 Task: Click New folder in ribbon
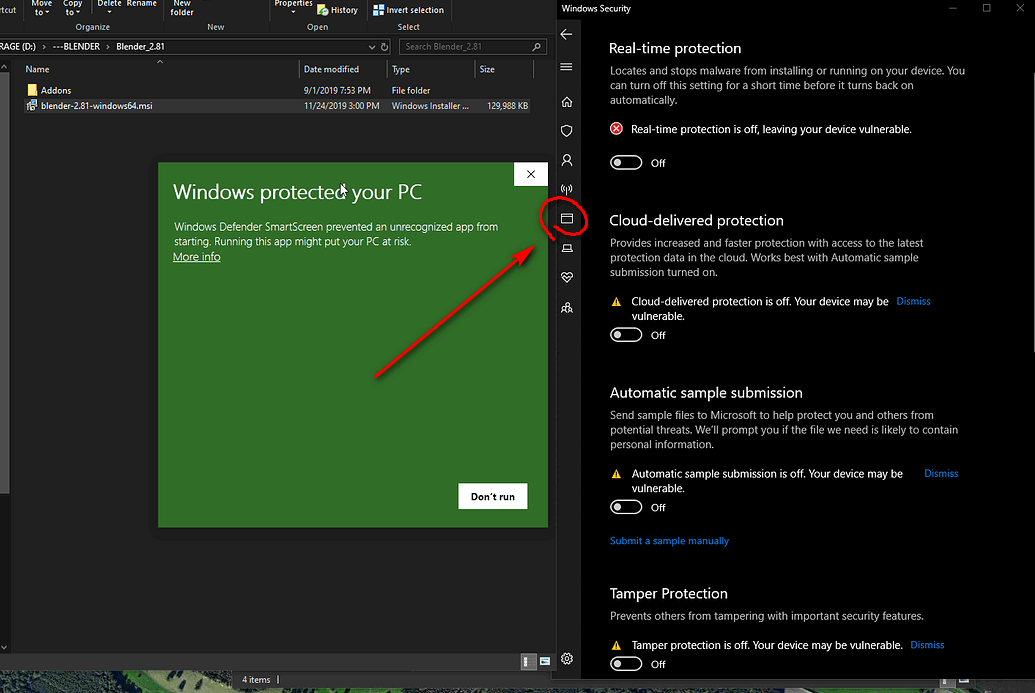tap(182, 7)
